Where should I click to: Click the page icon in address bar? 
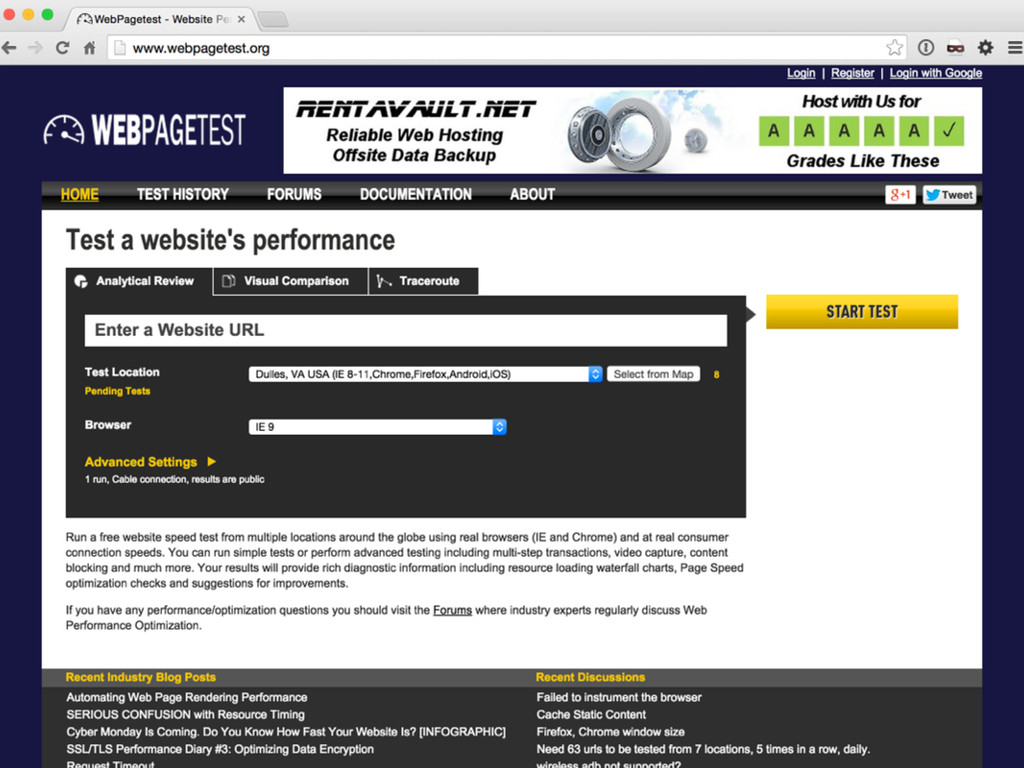point(120,48)
